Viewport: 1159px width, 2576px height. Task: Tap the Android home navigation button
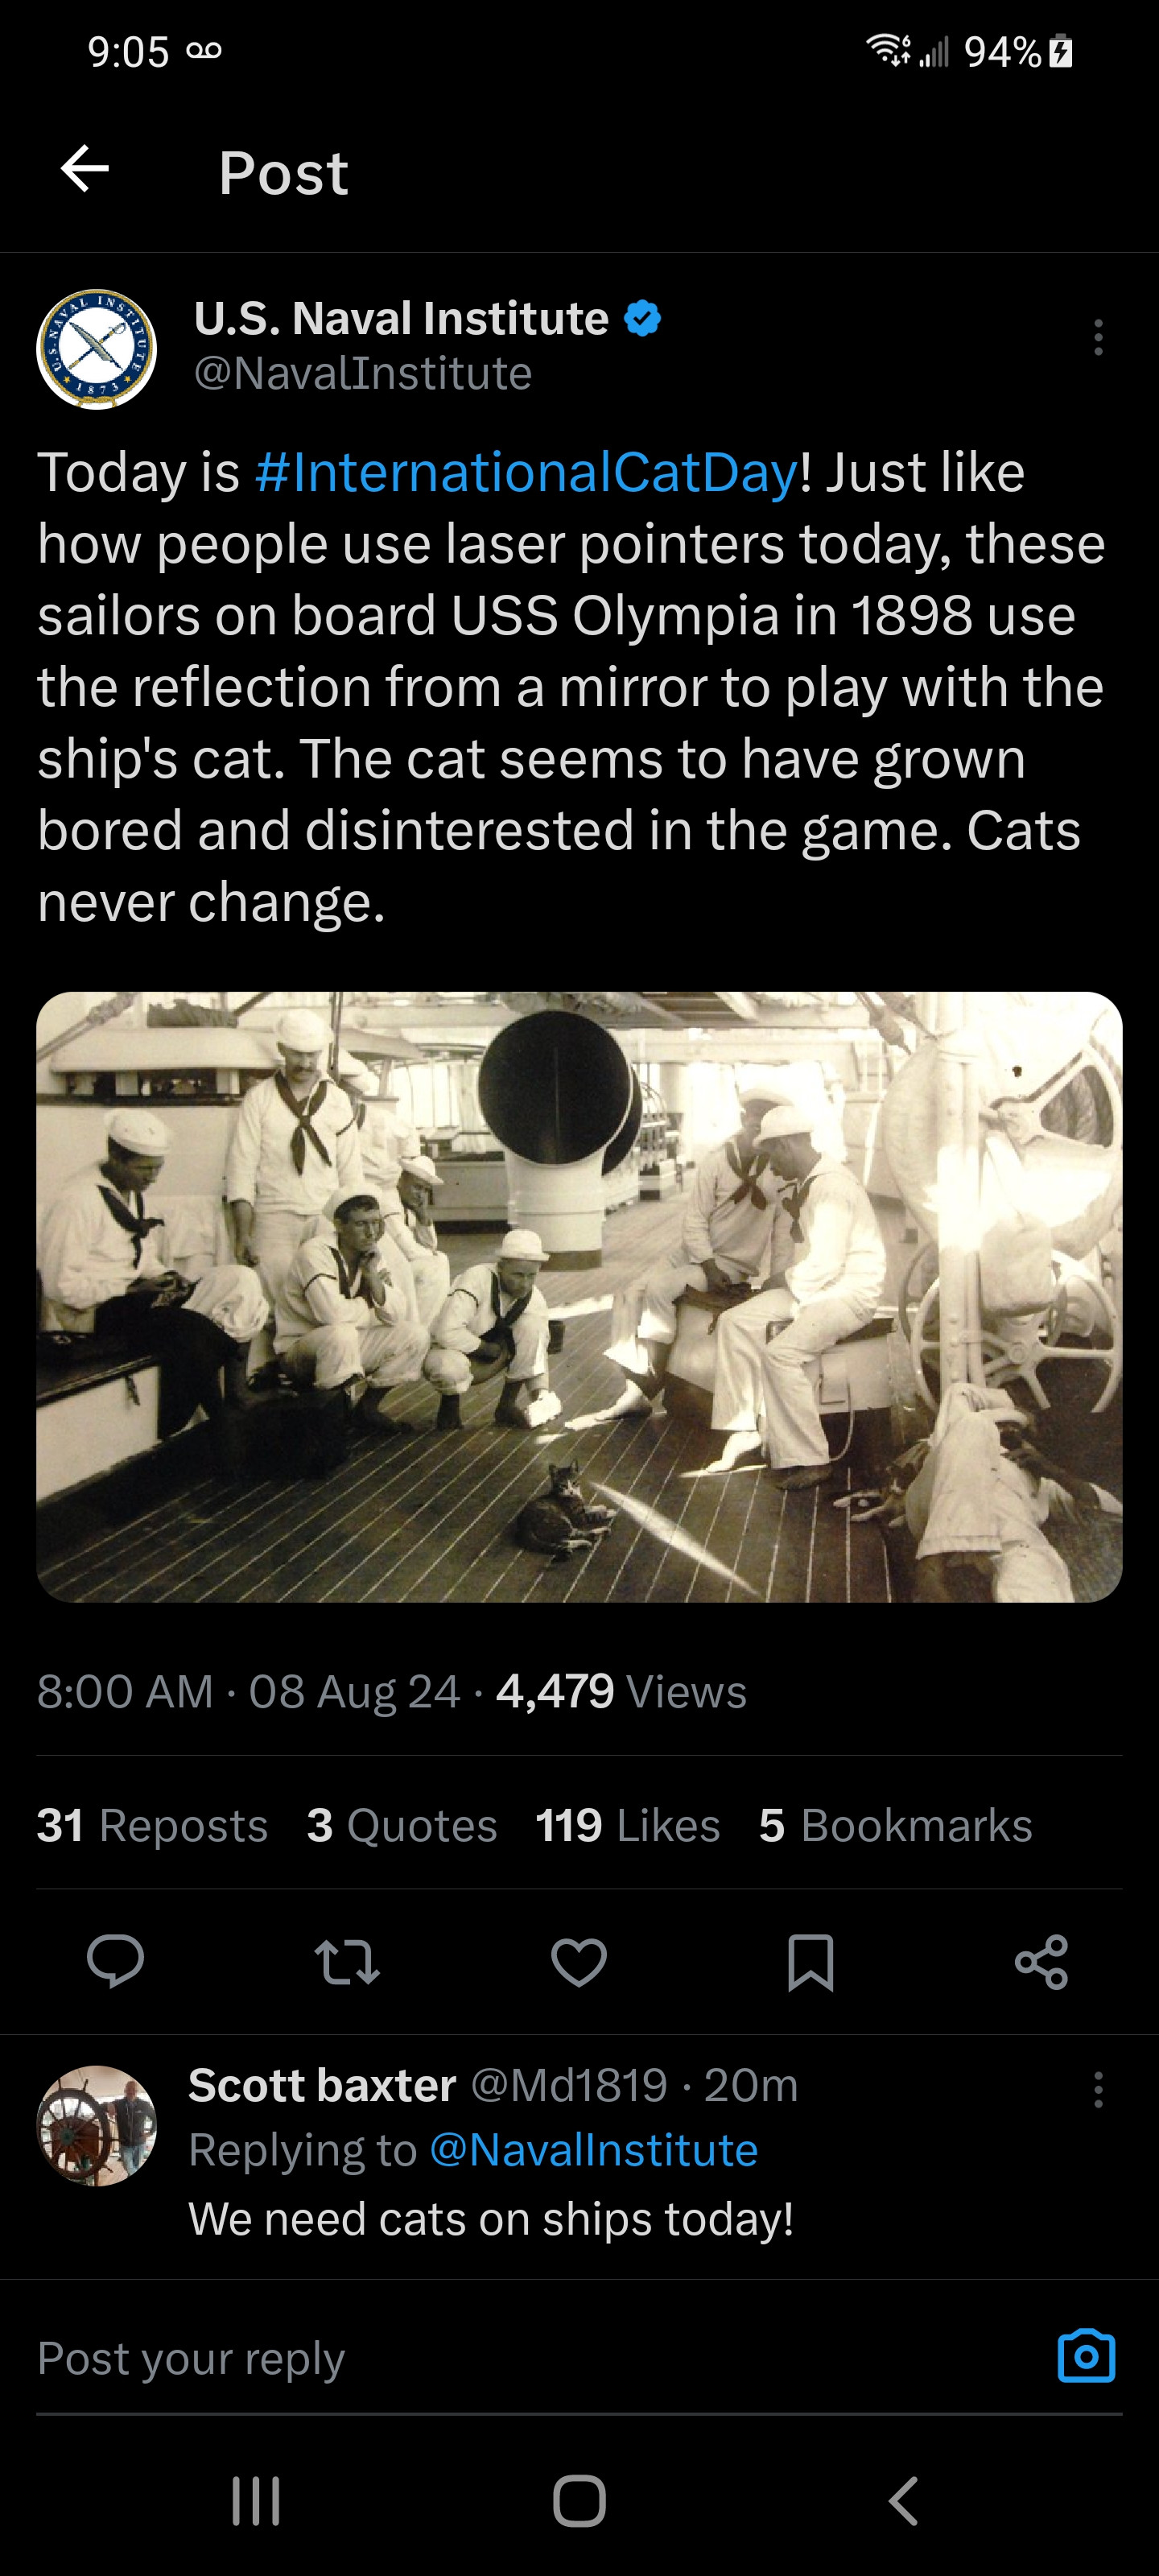(579, 2501)
